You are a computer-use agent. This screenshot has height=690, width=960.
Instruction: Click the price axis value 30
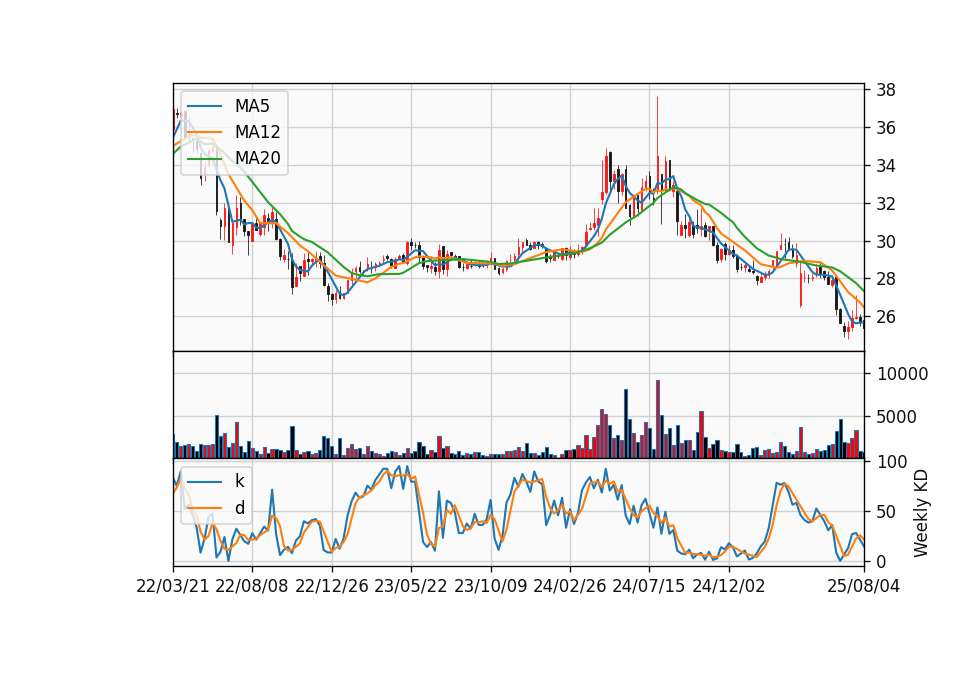pos(886,241)
